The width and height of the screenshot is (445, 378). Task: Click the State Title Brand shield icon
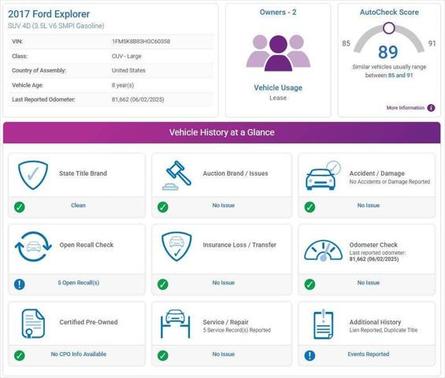click(33, 175)
